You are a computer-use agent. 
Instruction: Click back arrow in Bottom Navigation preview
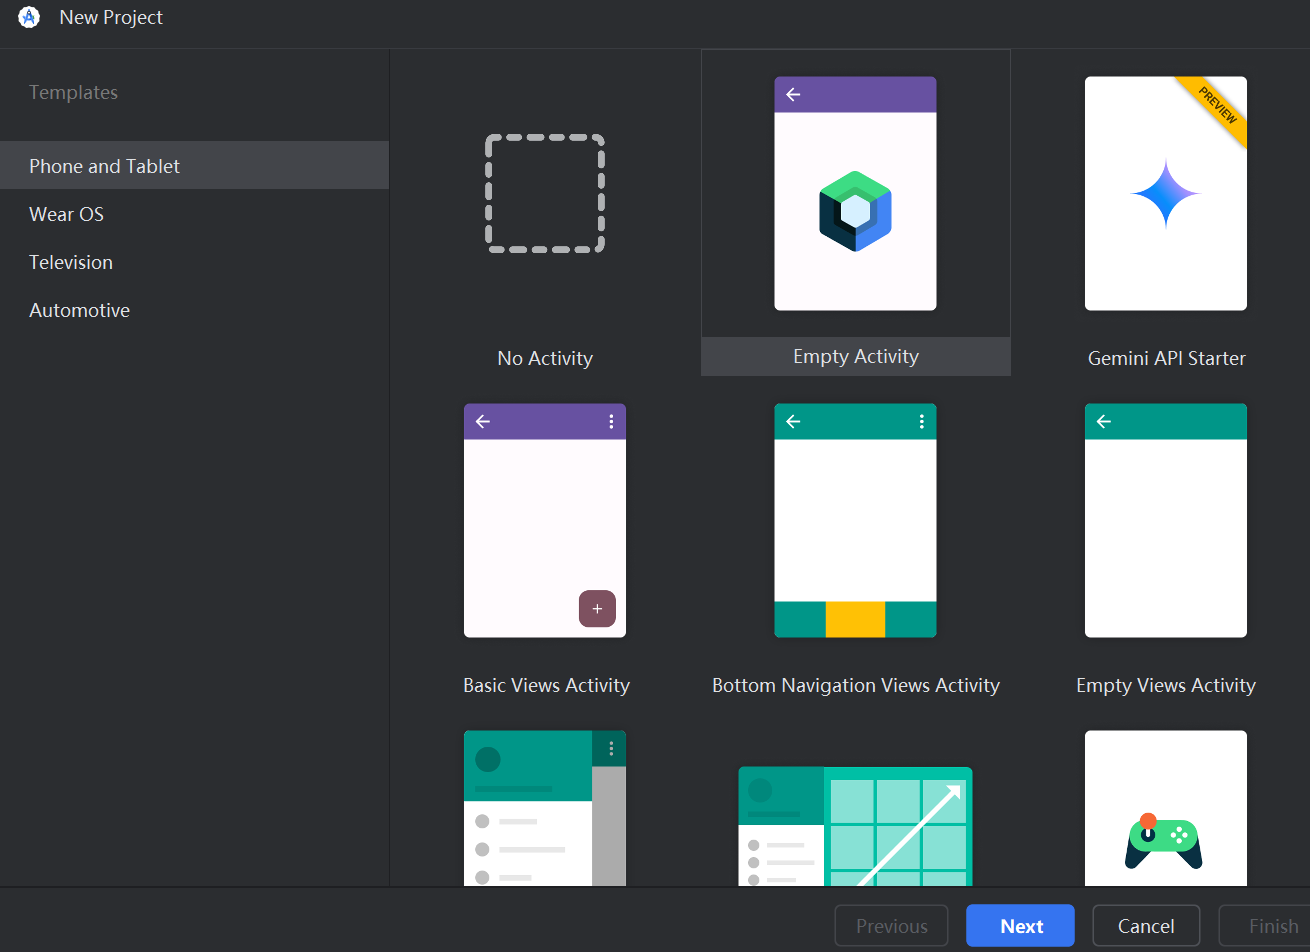click(793, 421)
